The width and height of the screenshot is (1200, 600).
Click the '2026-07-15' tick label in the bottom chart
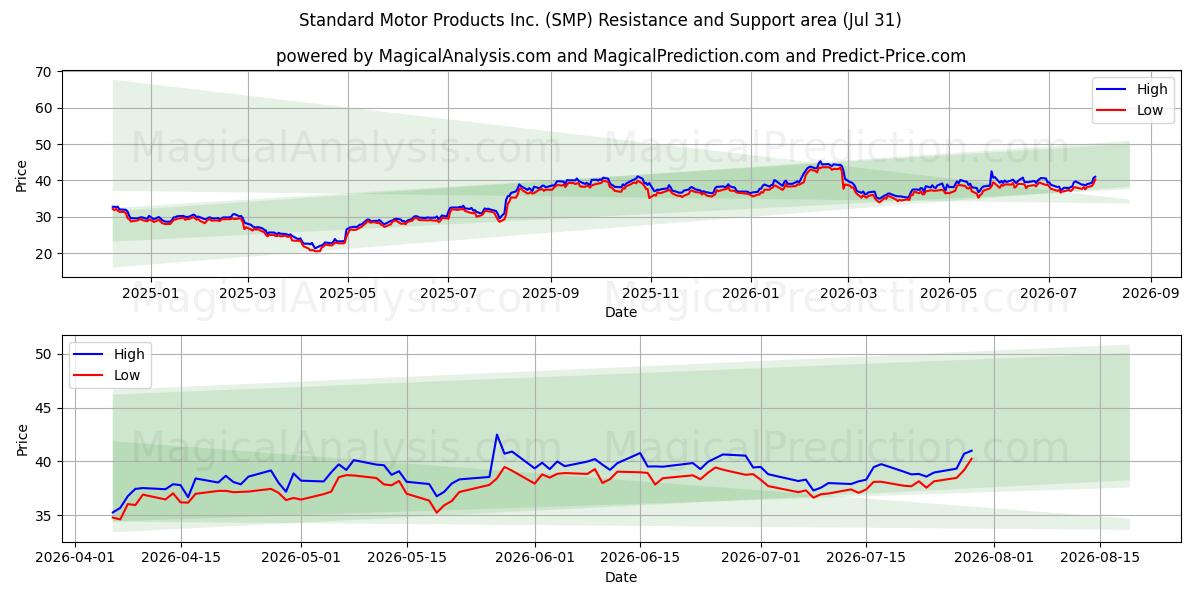(866, 559)
